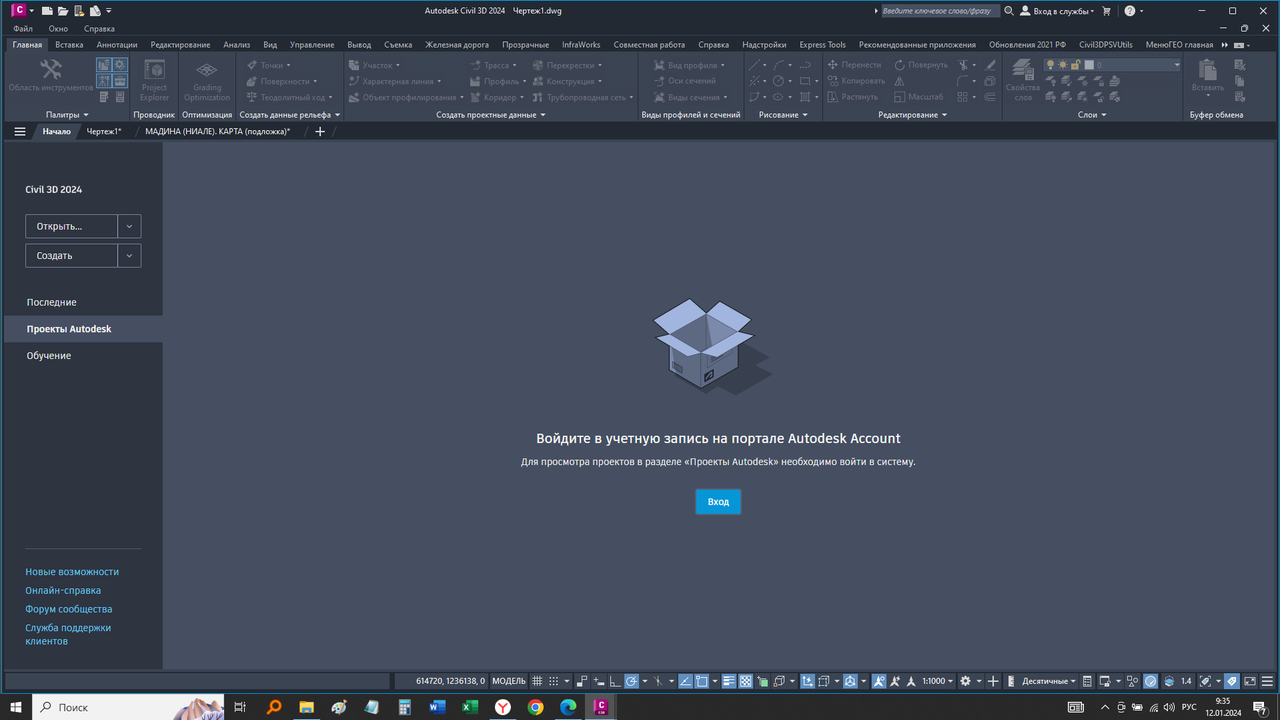Image resolution: width=1280 pixels, height=720 pixels.
Task: Open the layer name combo box in Слои
Action: [x=1112, y=65]
